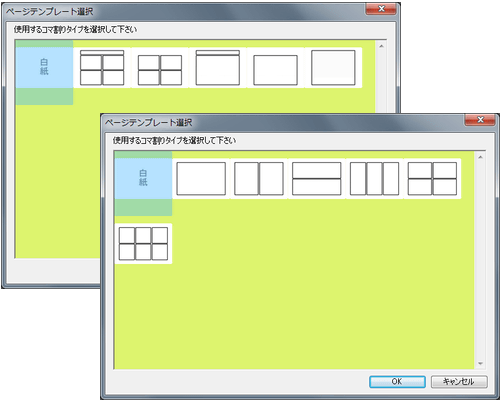The height and width of the screenshot is (400, 500).
Task: Click scroll down arrow in front dialog
Action: [480, 363]
